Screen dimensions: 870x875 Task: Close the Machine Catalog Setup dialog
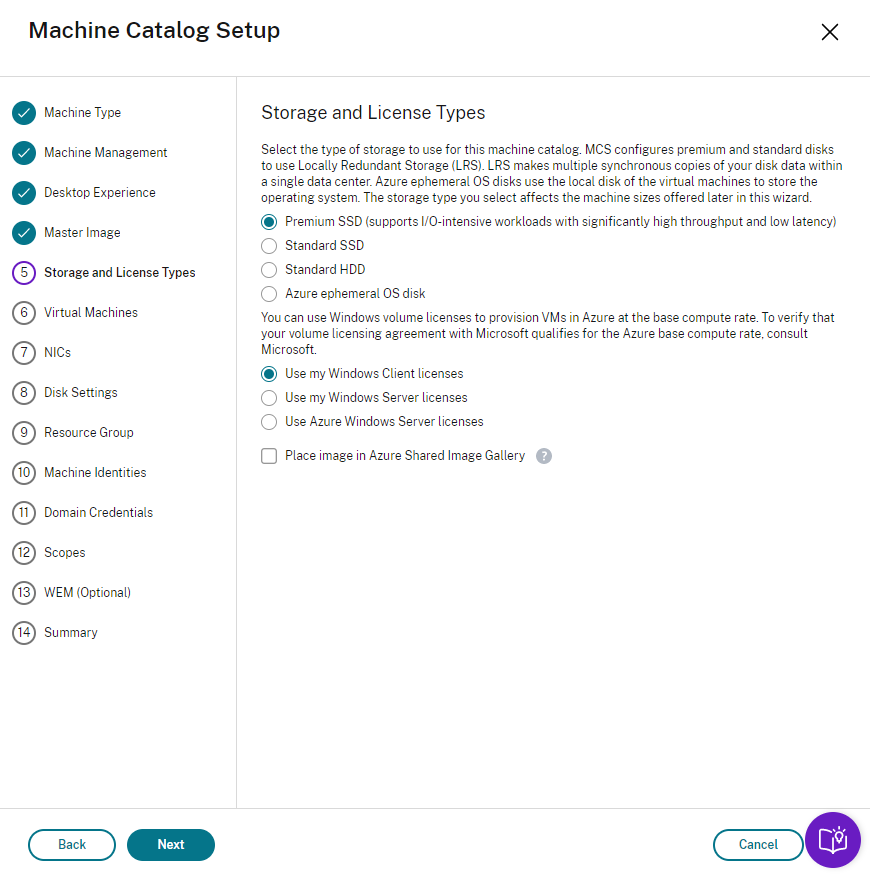[830, 32]
